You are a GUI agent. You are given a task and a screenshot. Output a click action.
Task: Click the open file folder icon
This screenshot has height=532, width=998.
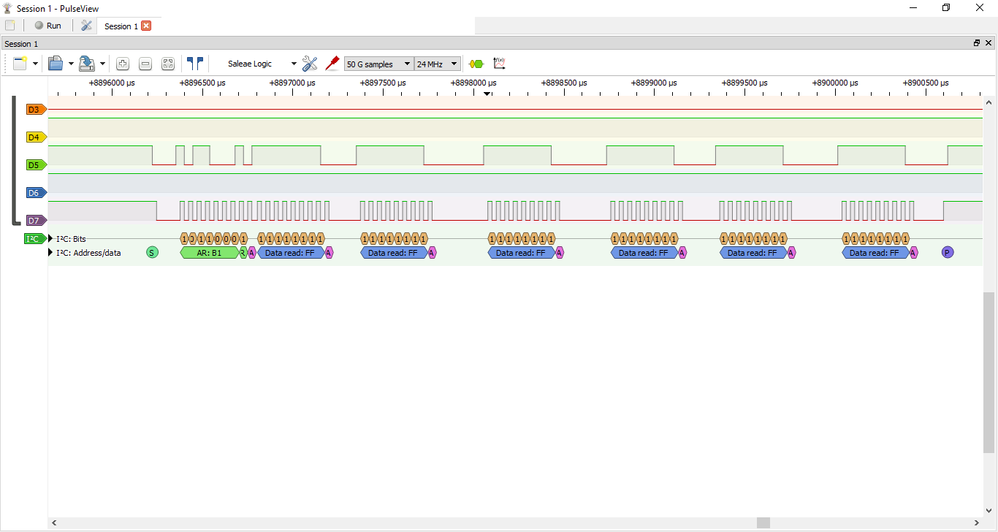click(55, 63)
